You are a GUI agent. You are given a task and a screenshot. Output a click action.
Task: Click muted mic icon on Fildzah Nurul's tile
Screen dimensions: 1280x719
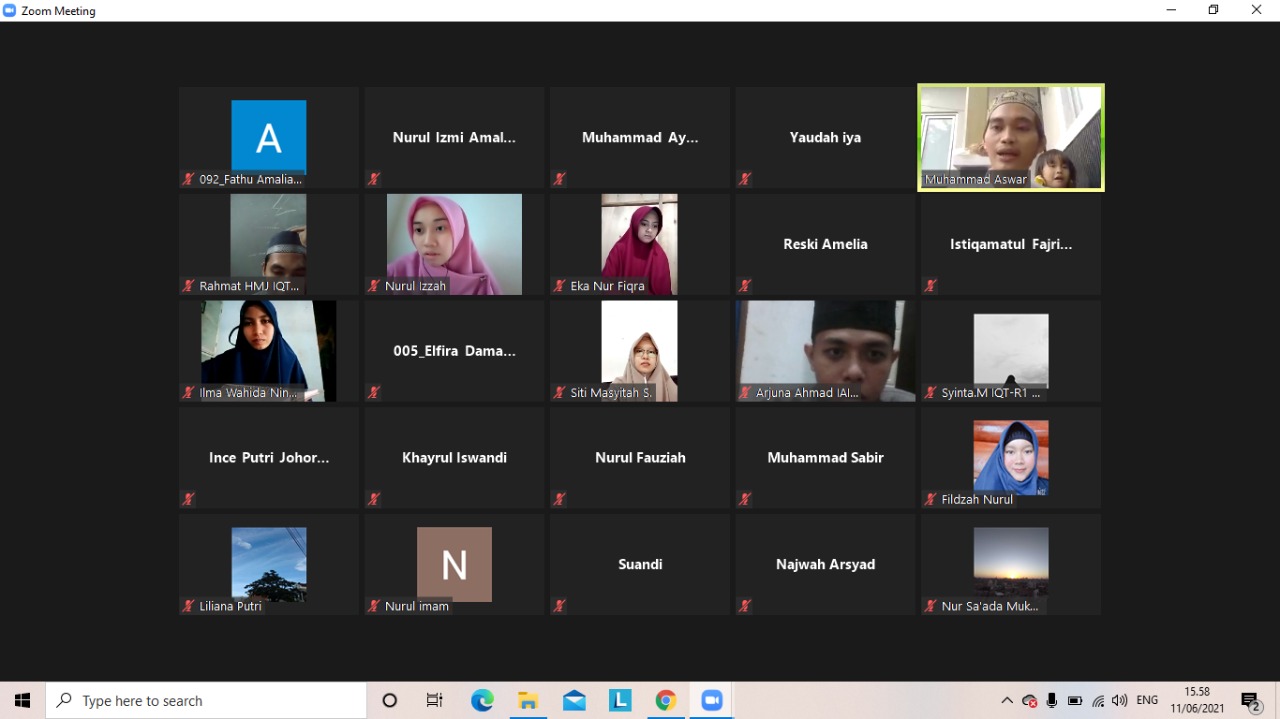click(930, 499)
